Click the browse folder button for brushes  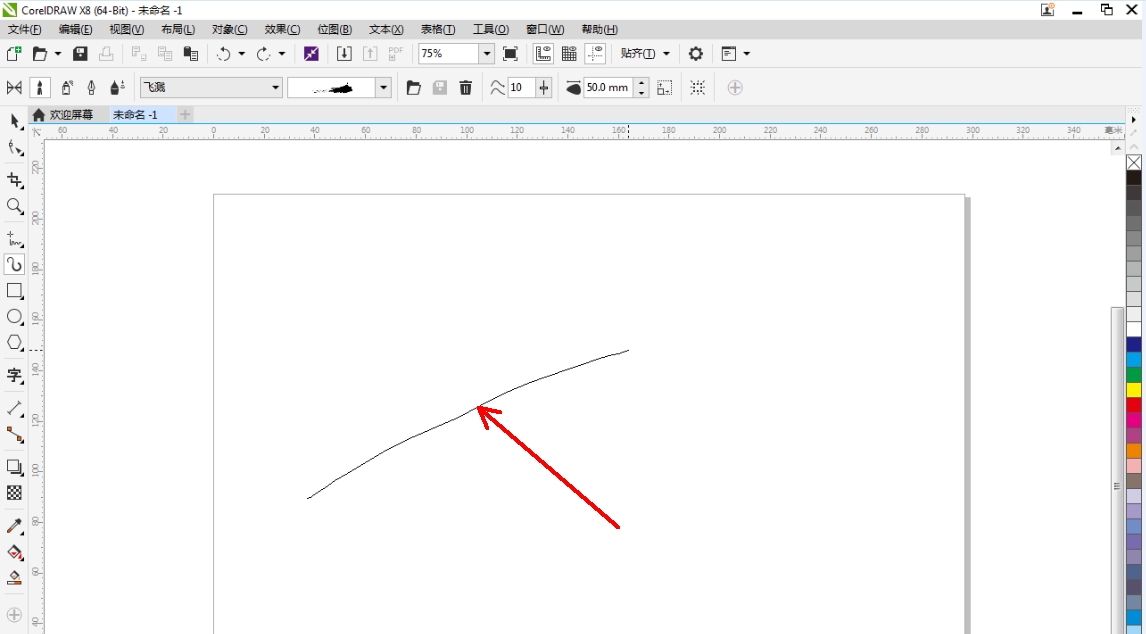[x=413, y=88]
